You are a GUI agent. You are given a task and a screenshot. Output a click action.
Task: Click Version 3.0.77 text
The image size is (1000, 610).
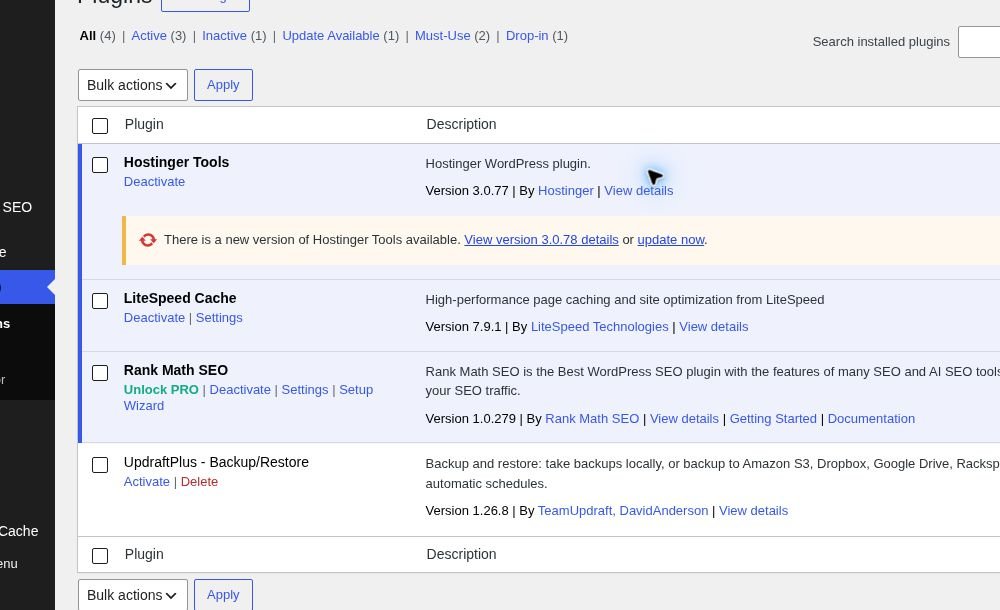point(467,191)
